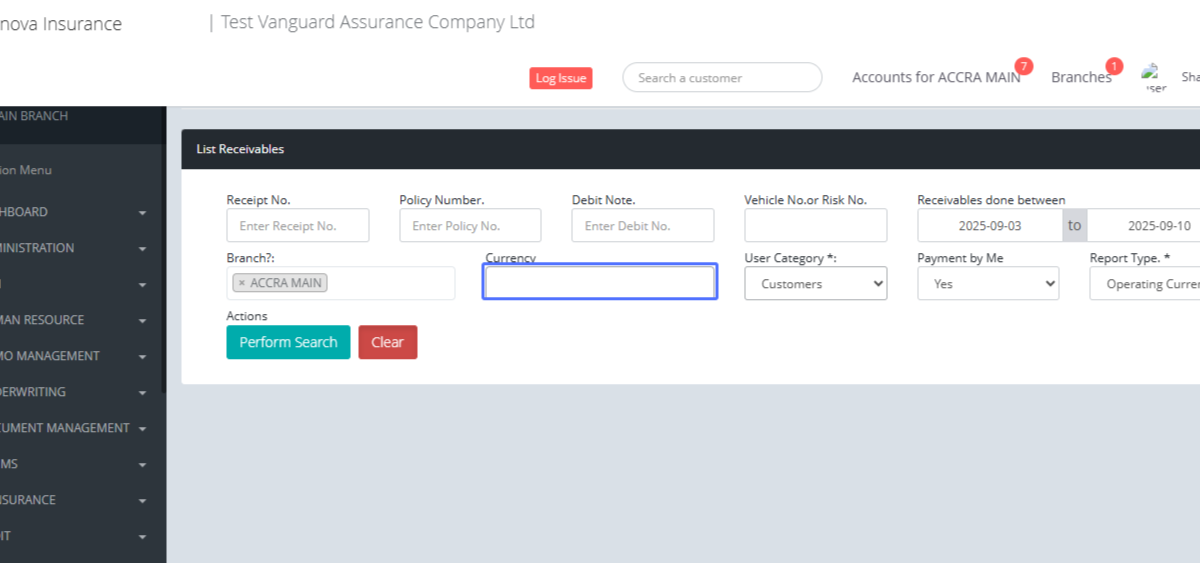Open the User Category dropdown
This screenshot has height=563, width=1200.
click(815, 284)
